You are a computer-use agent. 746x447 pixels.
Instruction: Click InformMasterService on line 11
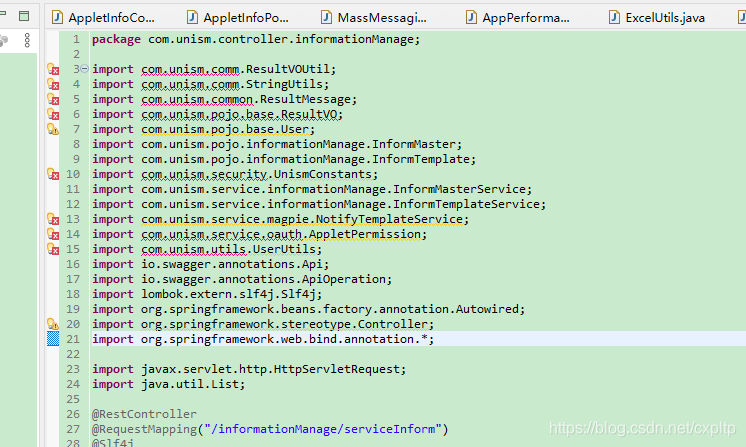[460, 189]
